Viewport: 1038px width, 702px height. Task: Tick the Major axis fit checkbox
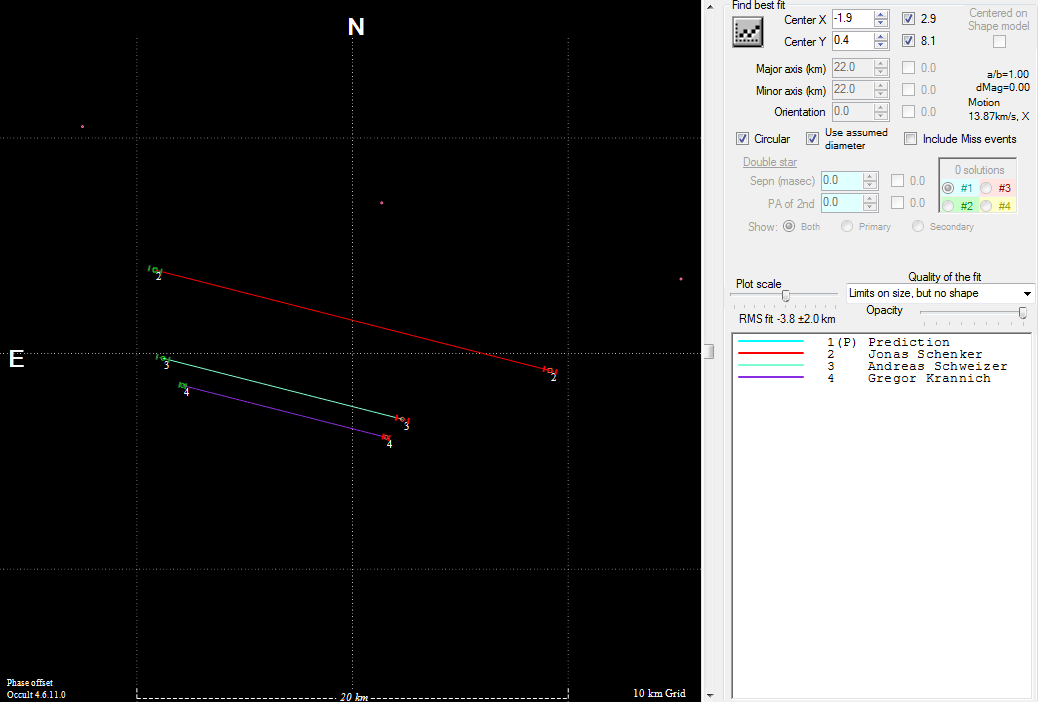[x=908, y=68]
